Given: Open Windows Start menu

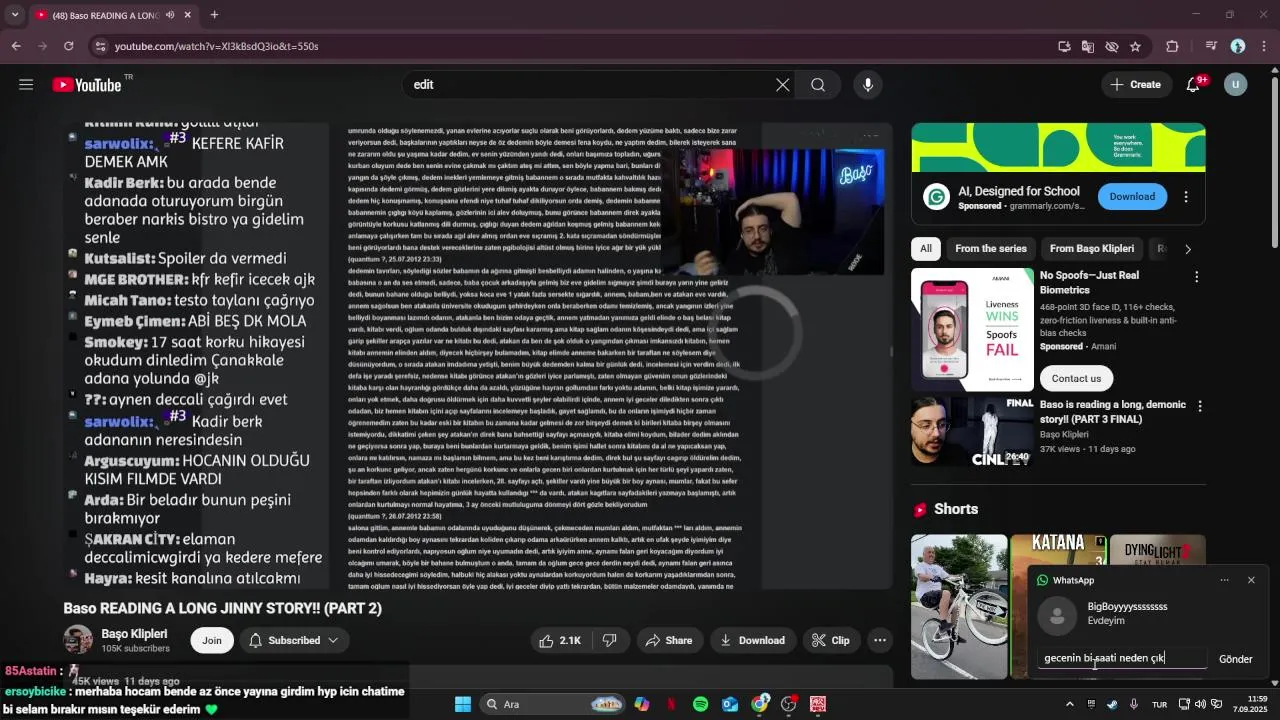Looking at the screenshot, I should pyautogui.click(x=463, y=704).
